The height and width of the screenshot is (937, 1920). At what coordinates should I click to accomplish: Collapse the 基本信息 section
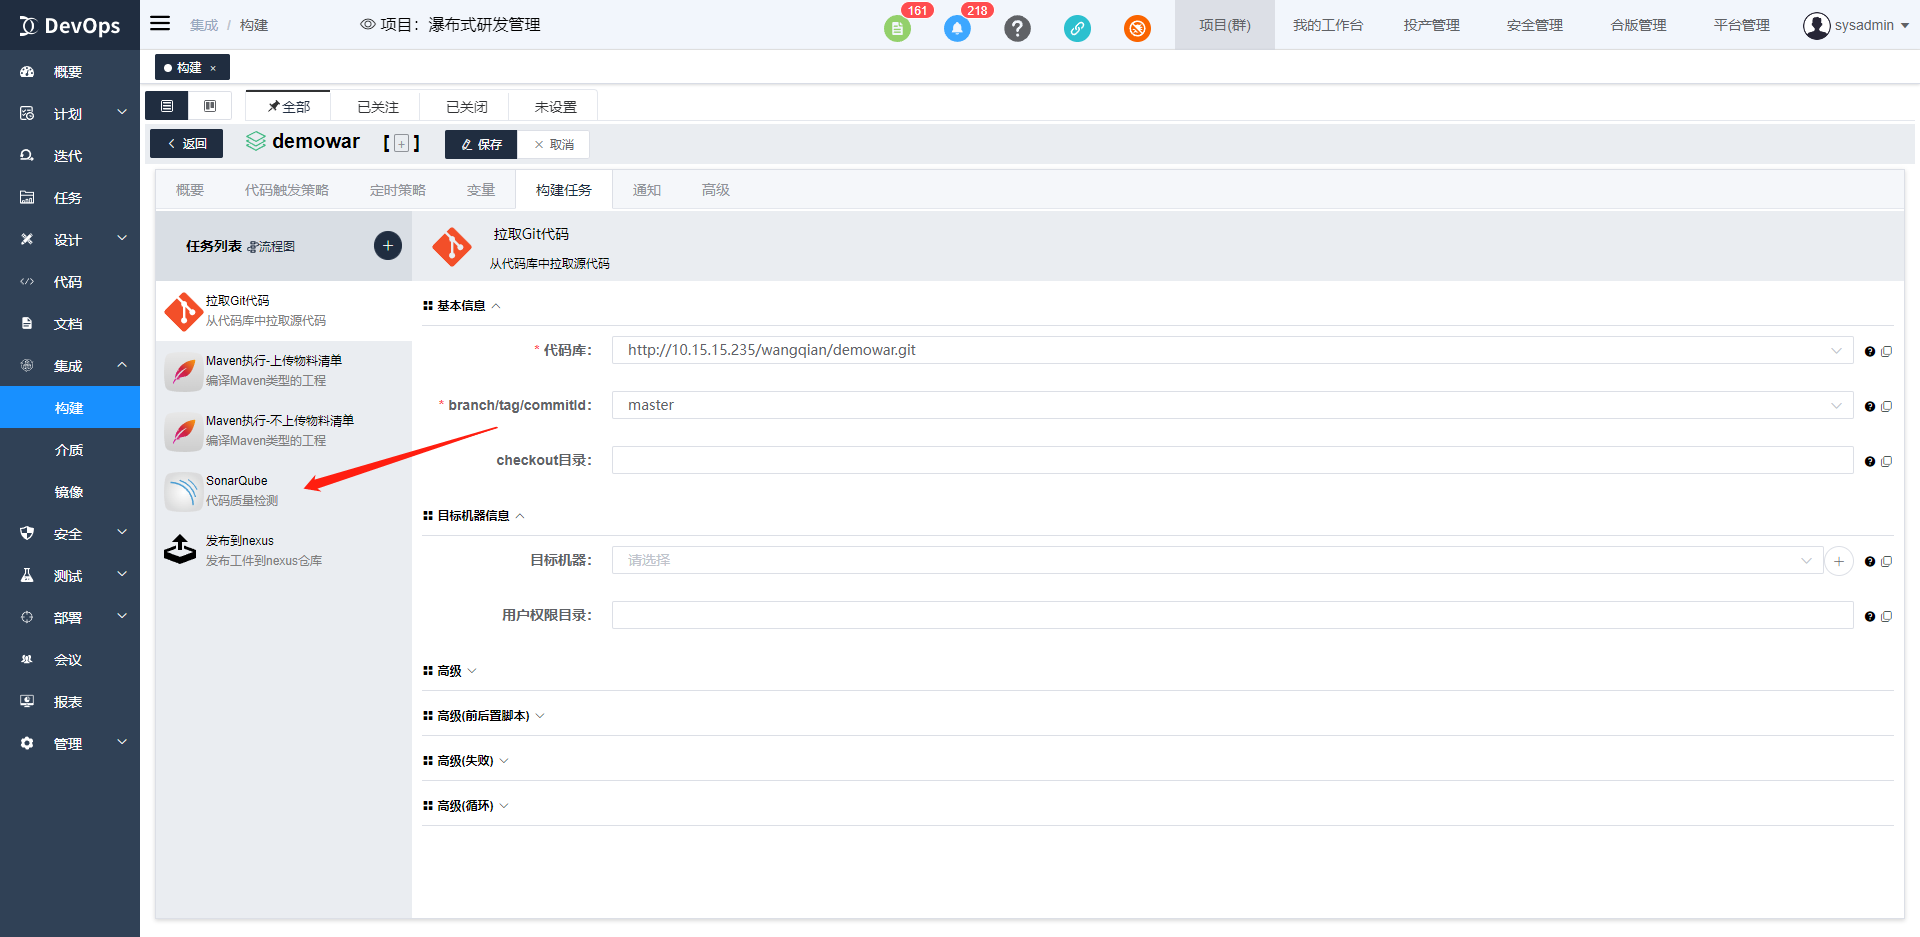coord(462,306)
